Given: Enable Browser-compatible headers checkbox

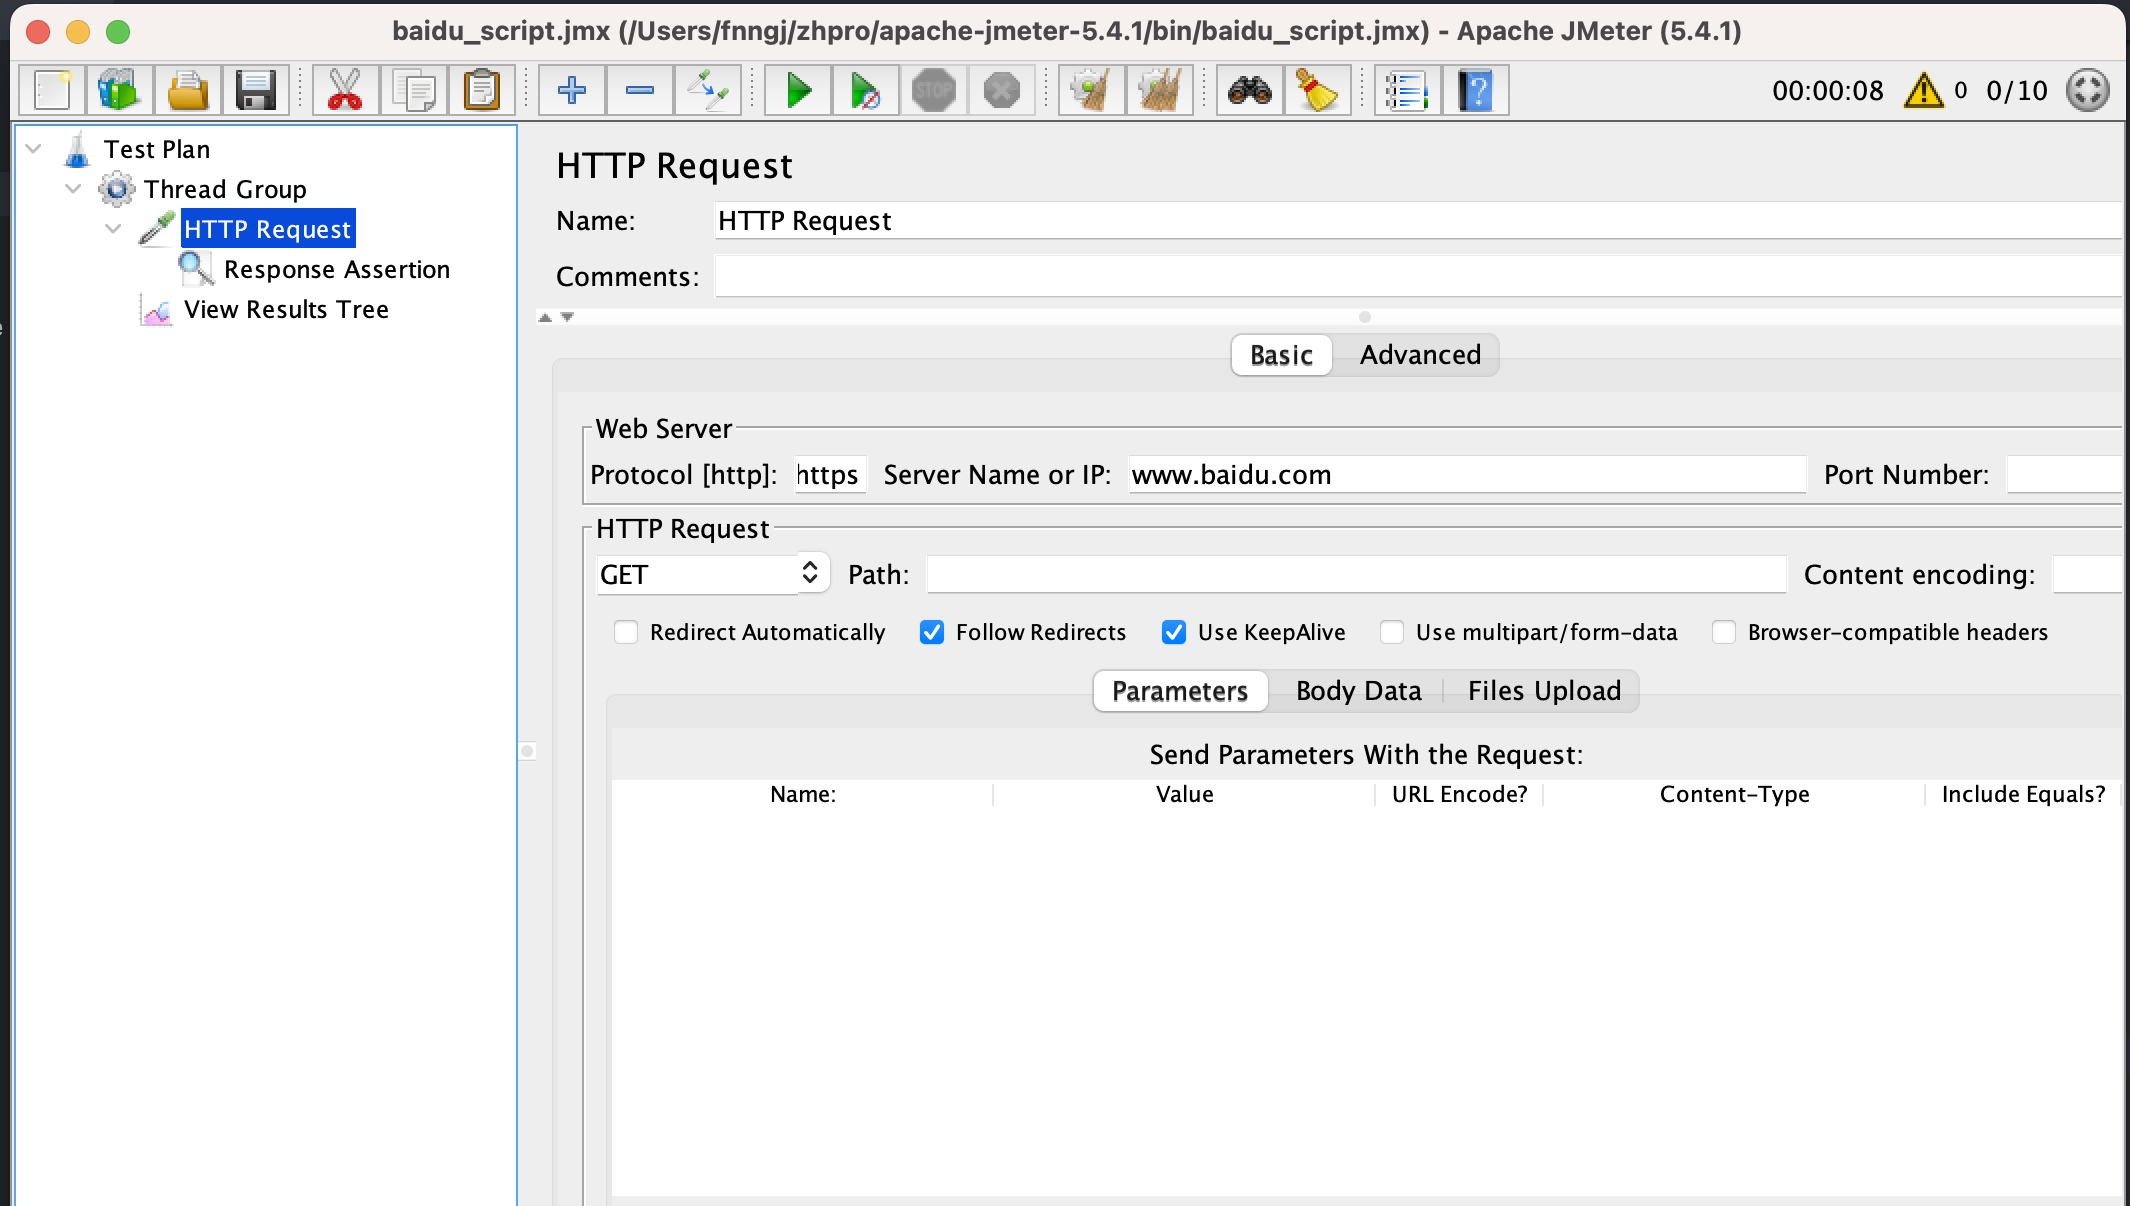Looking at the screenshot, I should (x=1724, y=632).
